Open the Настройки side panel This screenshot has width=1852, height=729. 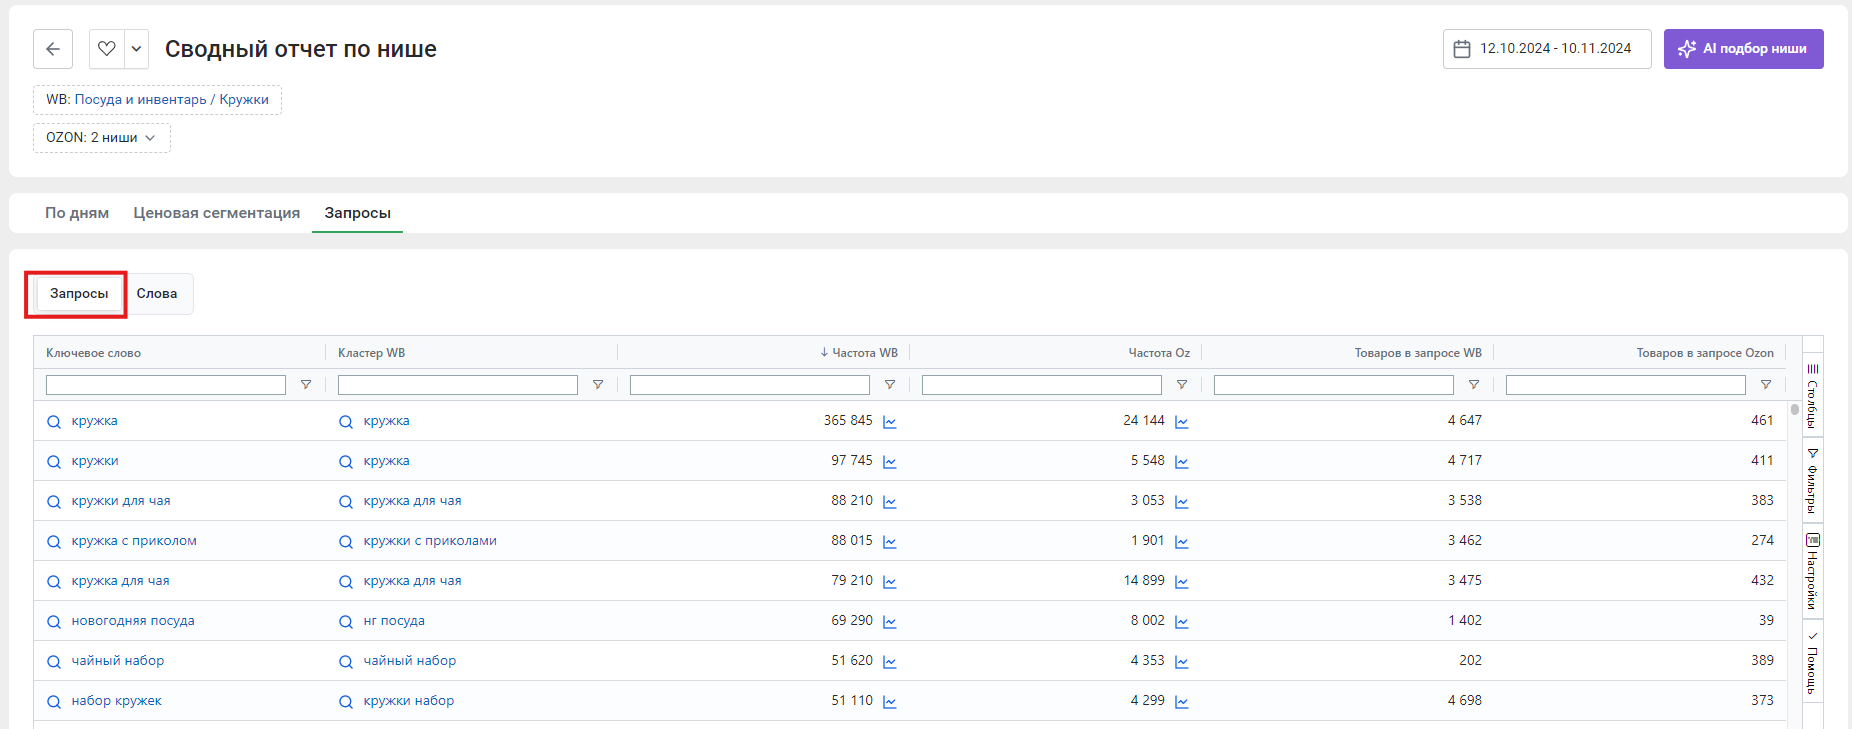coord(1812,571)
